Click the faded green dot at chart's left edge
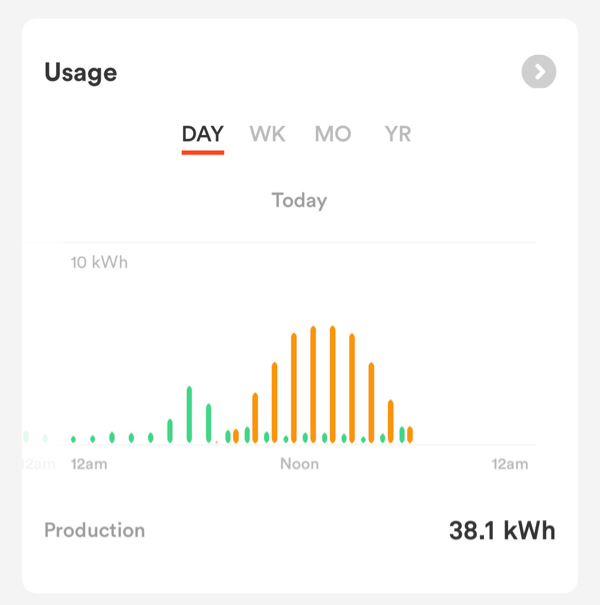The height and width of the screenshot is (605, 600). (x=26, y=437)
